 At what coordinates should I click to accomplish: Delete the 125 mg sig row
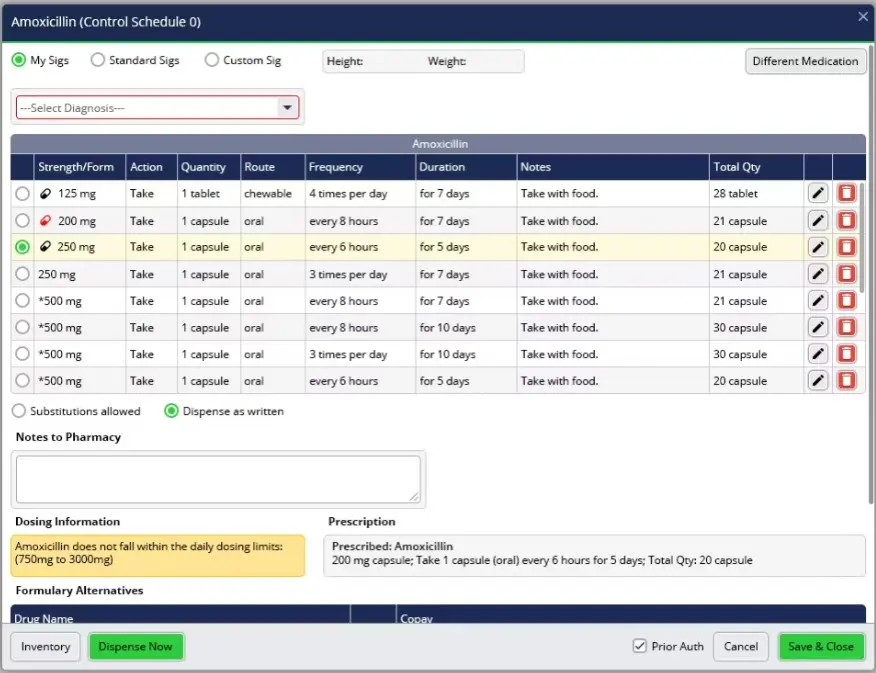[845, 193]
